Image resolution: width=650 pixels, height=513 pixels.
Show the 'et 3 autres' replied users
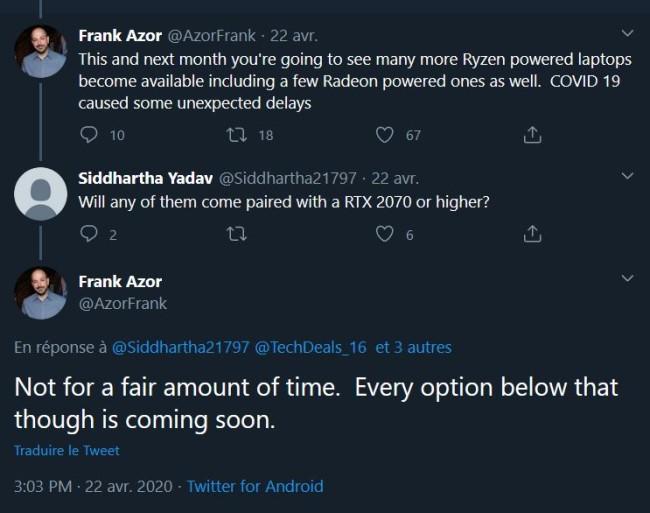click(x=413, y=348)
